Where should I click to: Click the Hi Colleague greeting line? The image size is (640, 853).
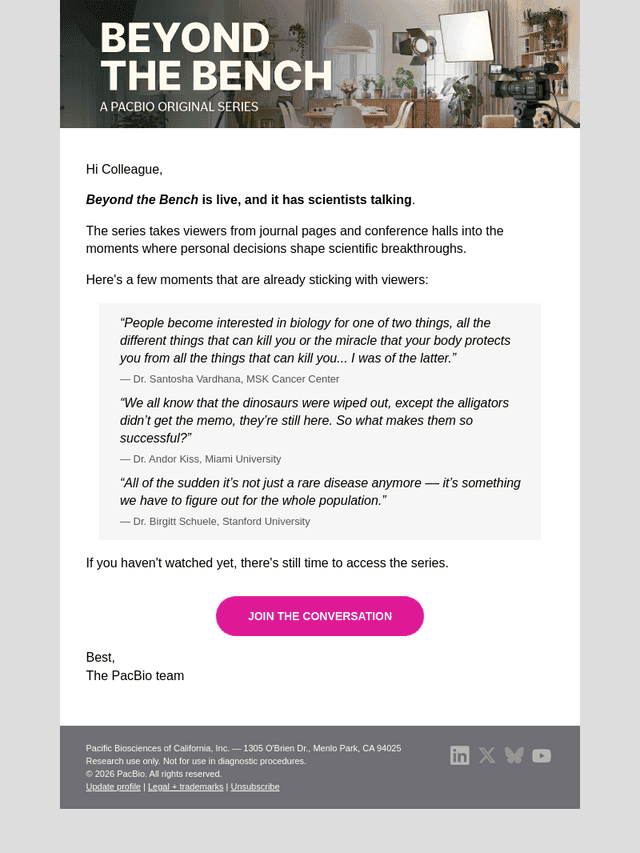click(124, 170)
